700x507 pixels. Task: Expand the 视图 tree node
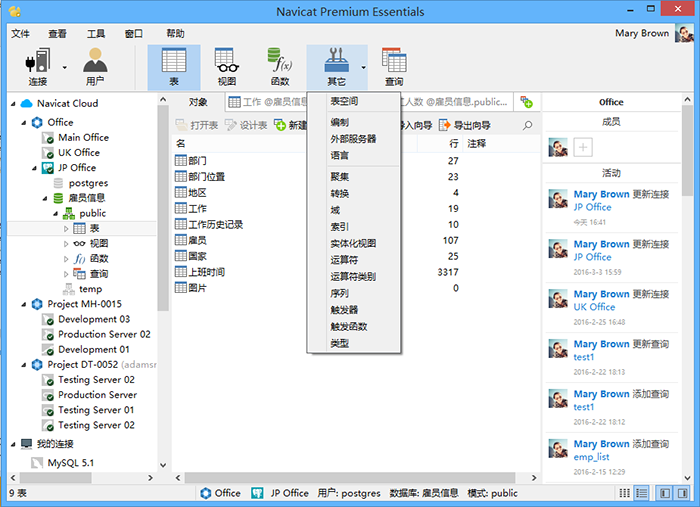pyautogui.click(x=66, y=244)
